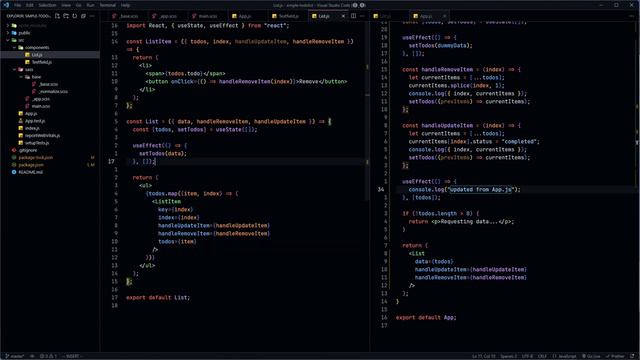Open _normalize.scss in the Explorer tree
Image resolution: width=640 pixels, height=360 pixels.
[x=50, y=91]
